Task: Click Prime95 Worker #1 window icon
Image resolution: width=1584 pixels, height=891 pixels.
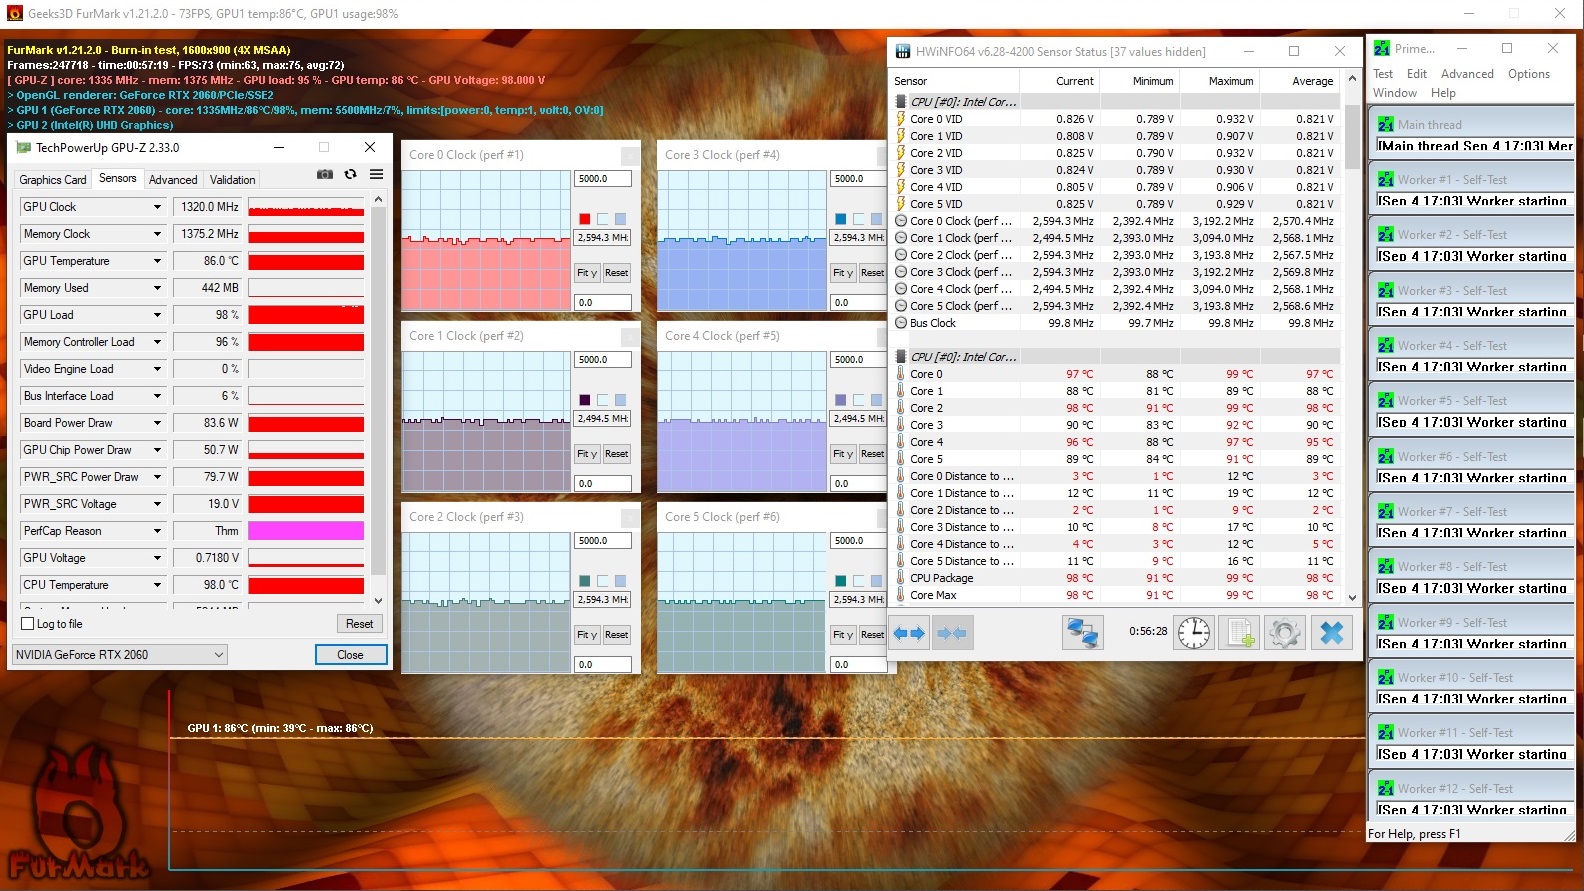Action: pyautogui.click(x=1385, y=180)
